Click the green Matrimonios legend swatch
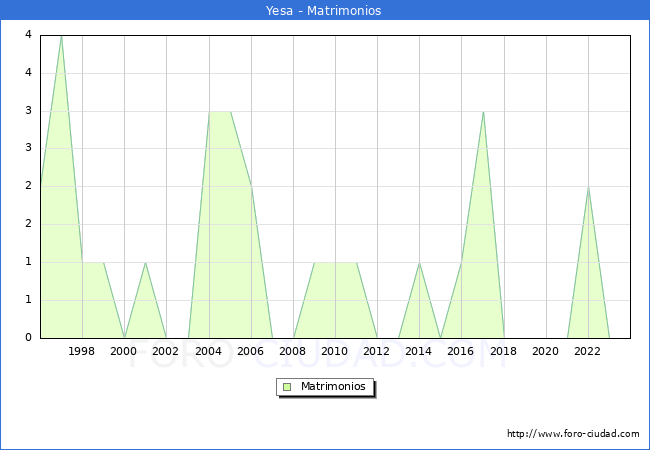 coord(287,387)
